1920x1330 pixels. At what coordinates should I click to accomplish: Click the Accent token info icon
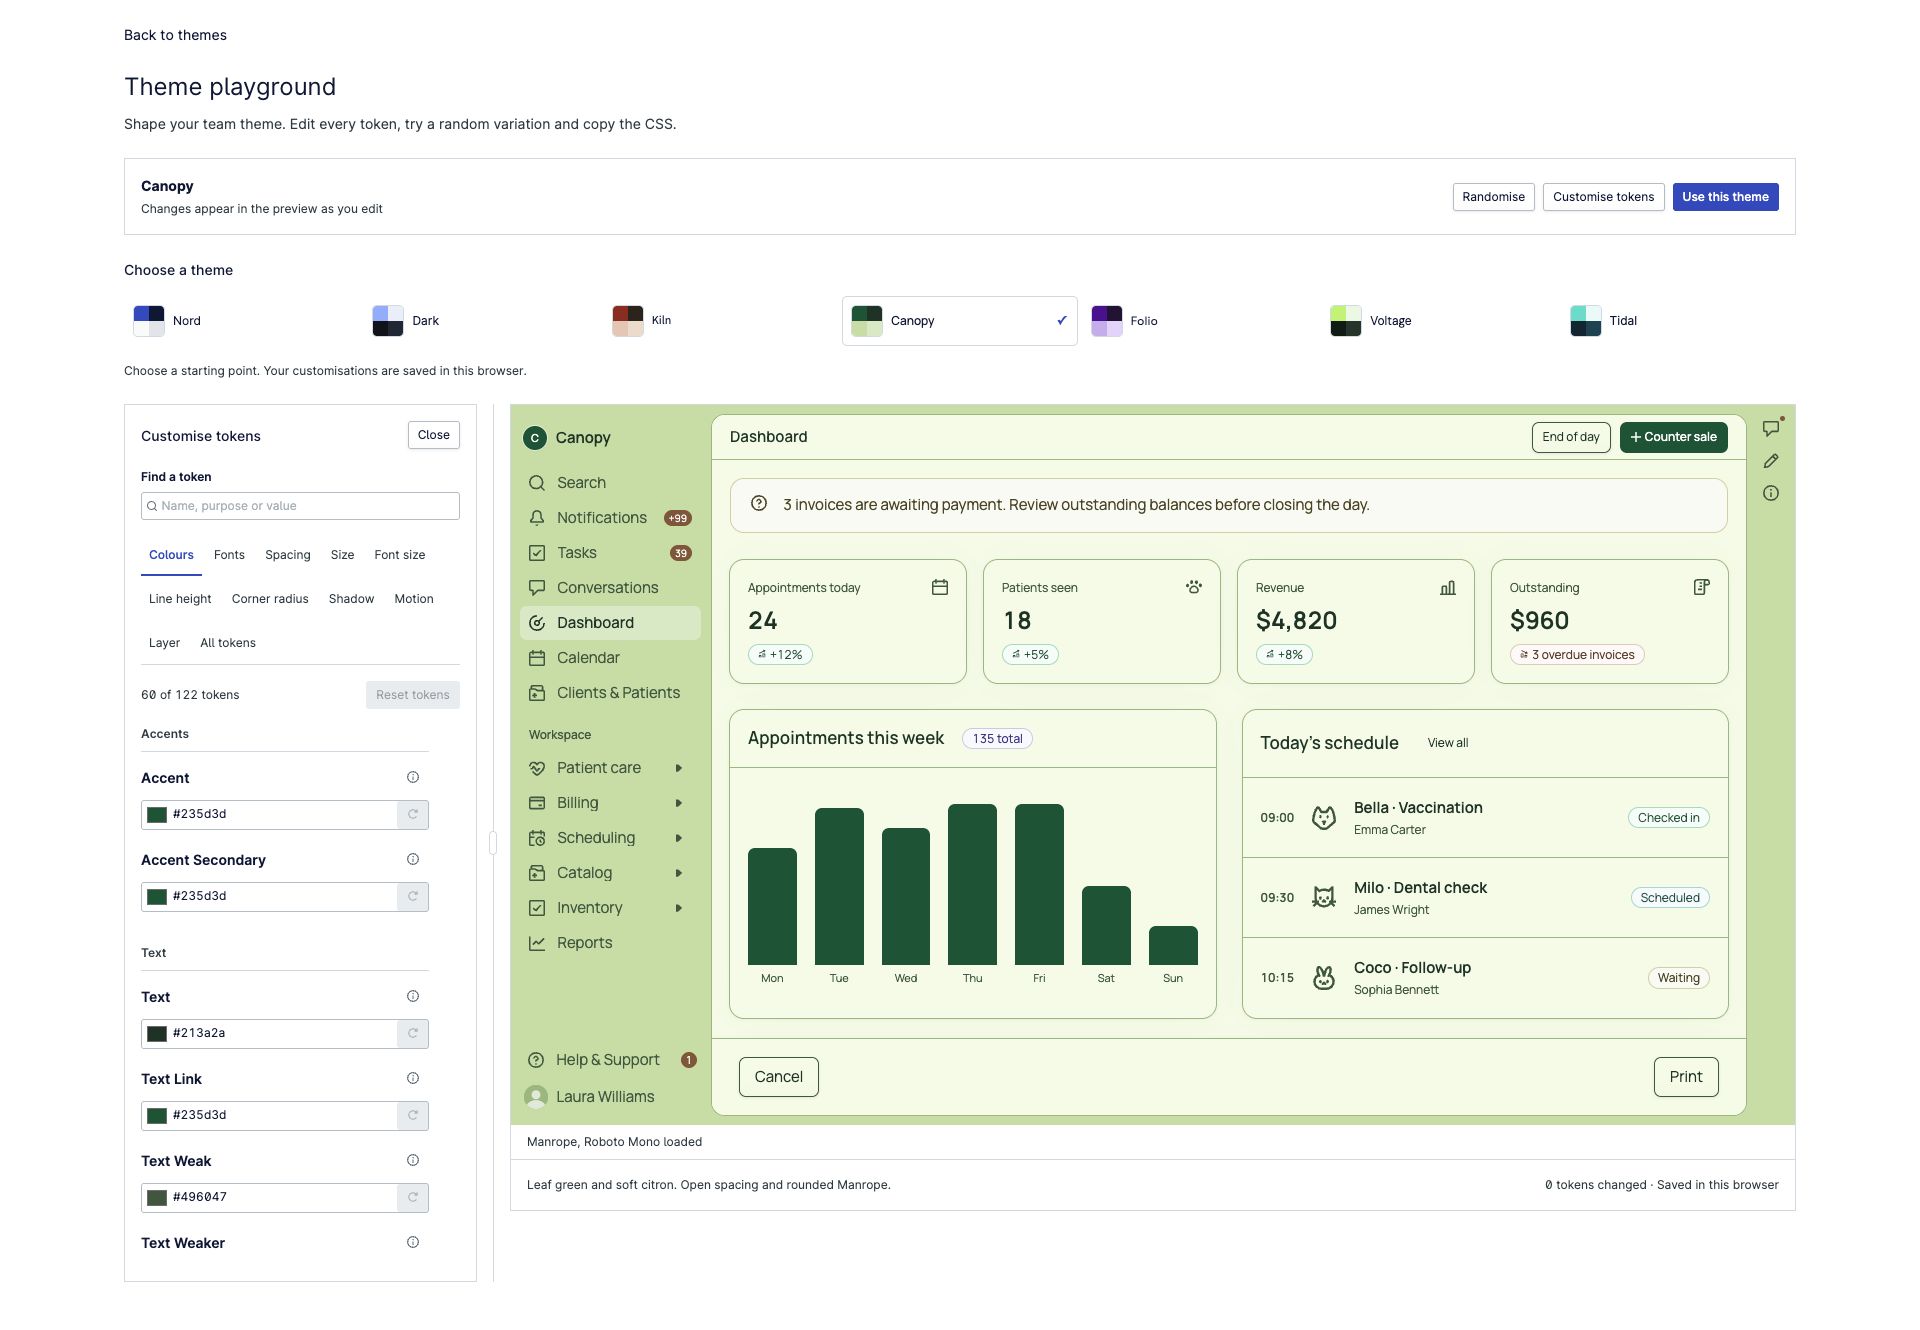[x=413, y=777]
